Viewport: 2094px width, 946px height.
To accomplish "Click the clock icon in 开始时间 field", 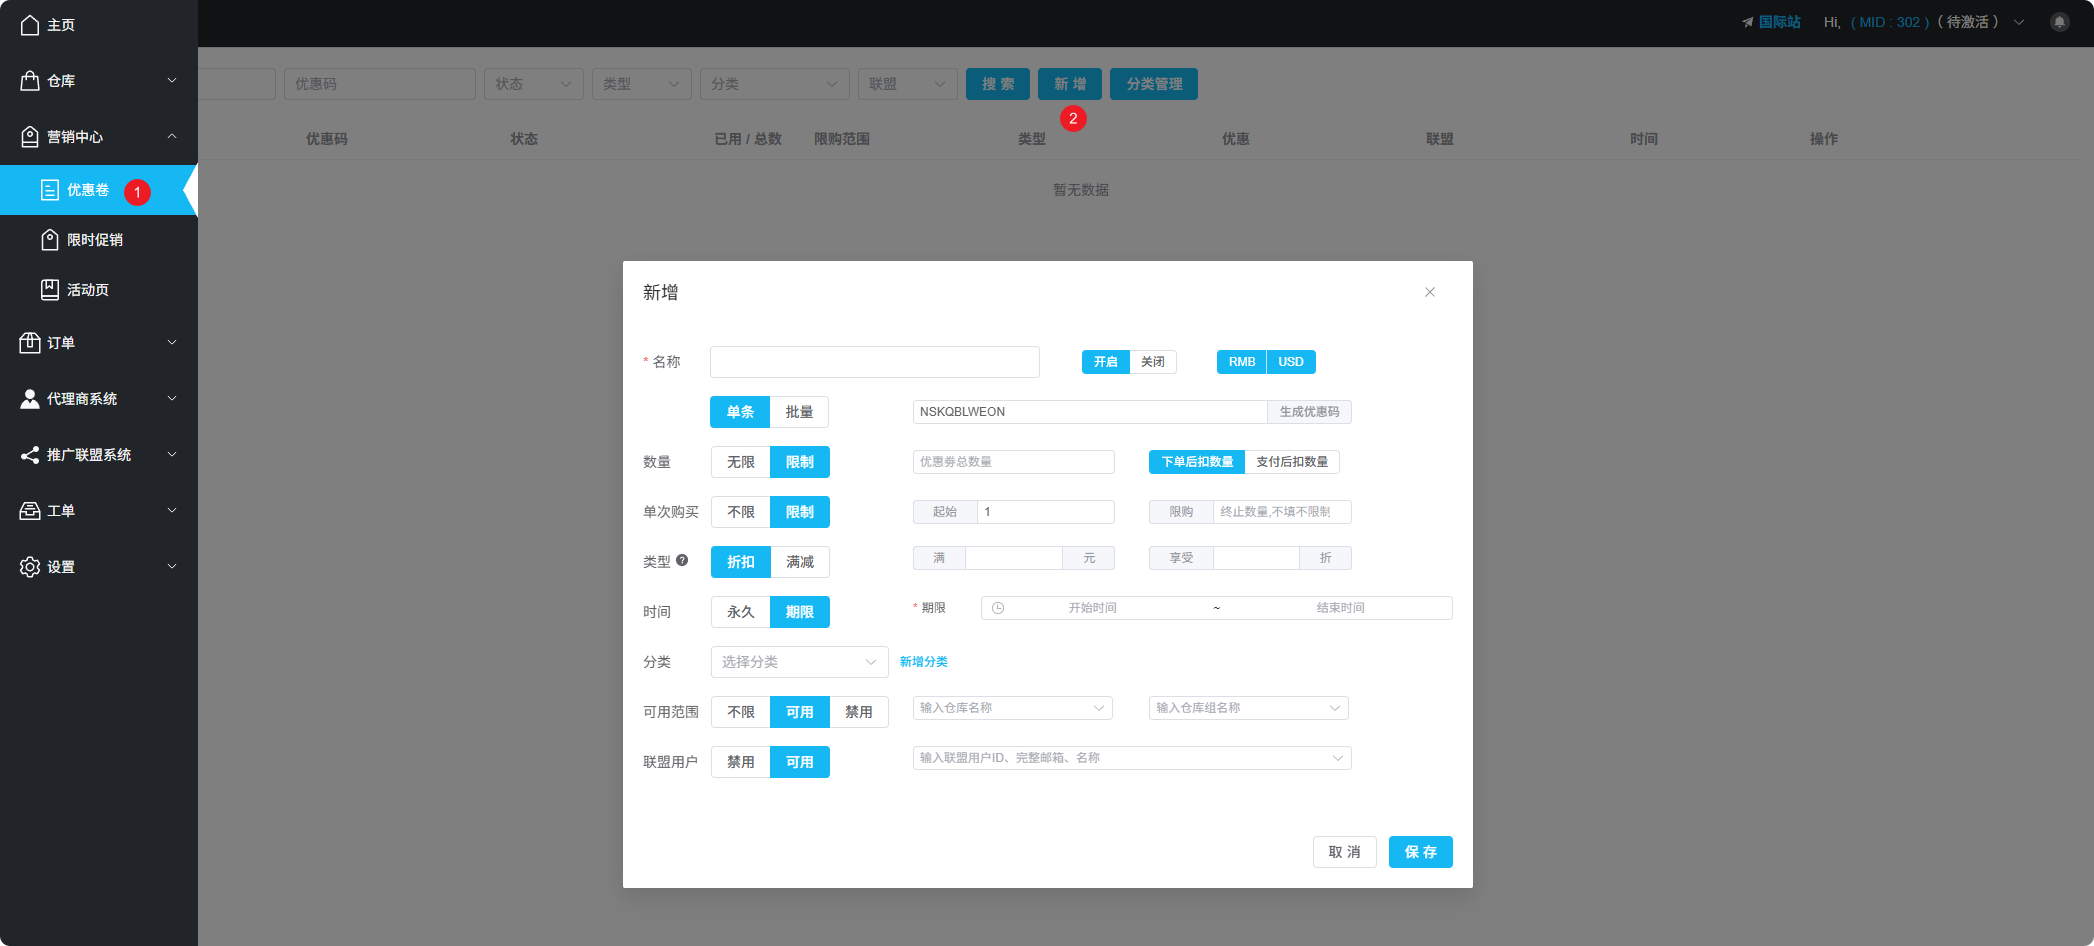I will (998, 607).
